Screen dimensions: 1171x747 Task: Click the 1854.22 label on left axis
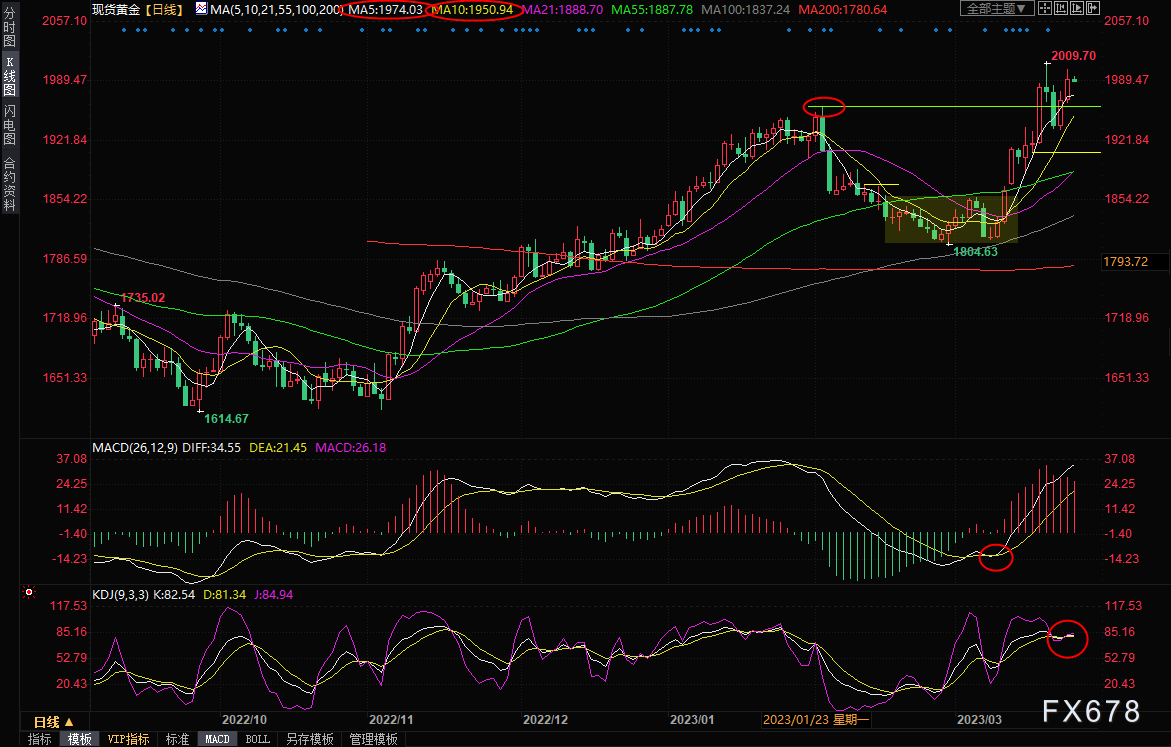tap(65, 199)
